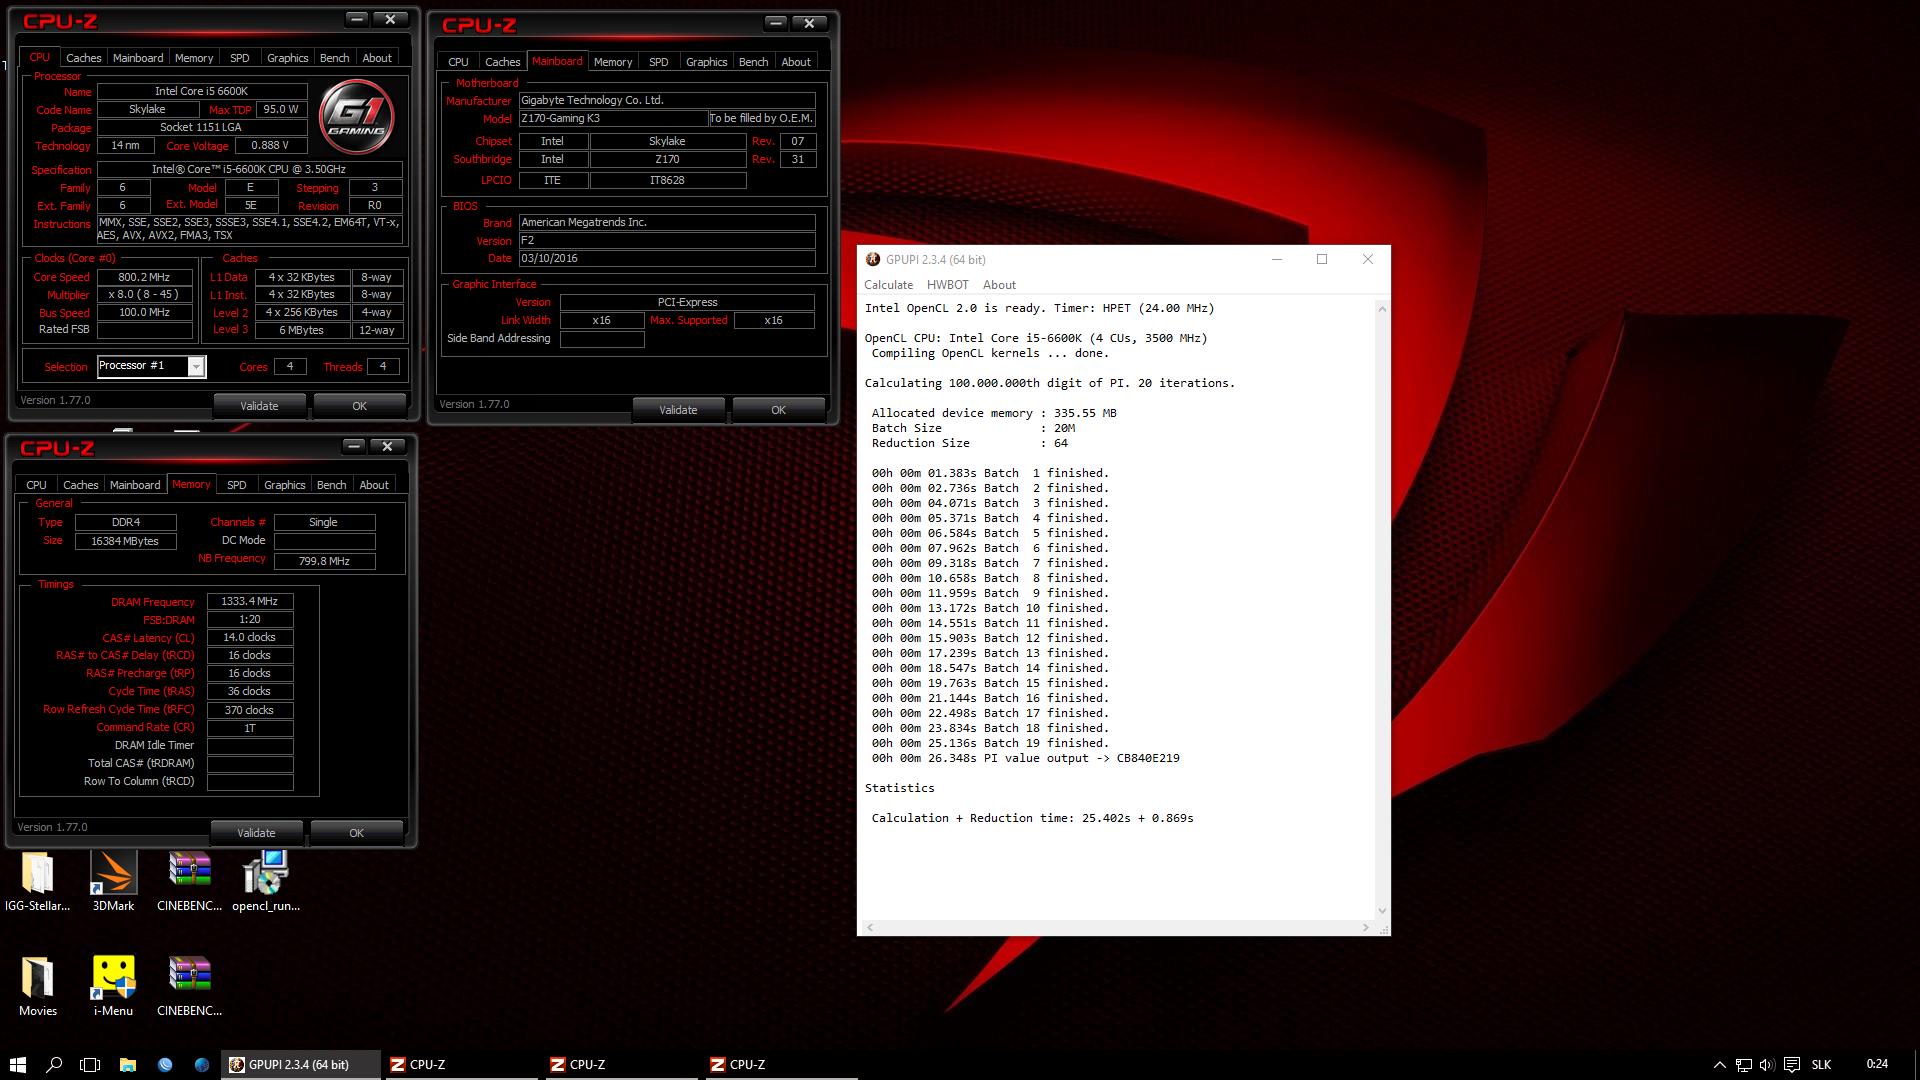Click the Core Speed 800.2 MHz field

[145, 277]
